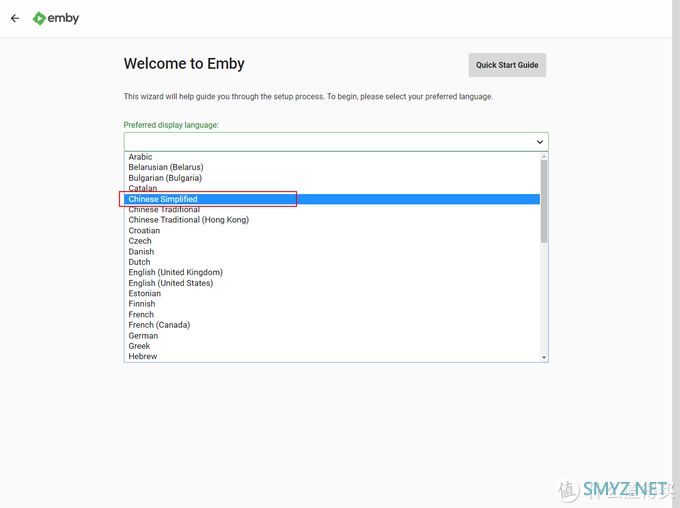680x508 pixels.
Task: Click the Emby logo
Action: click(x=56, y=18)
